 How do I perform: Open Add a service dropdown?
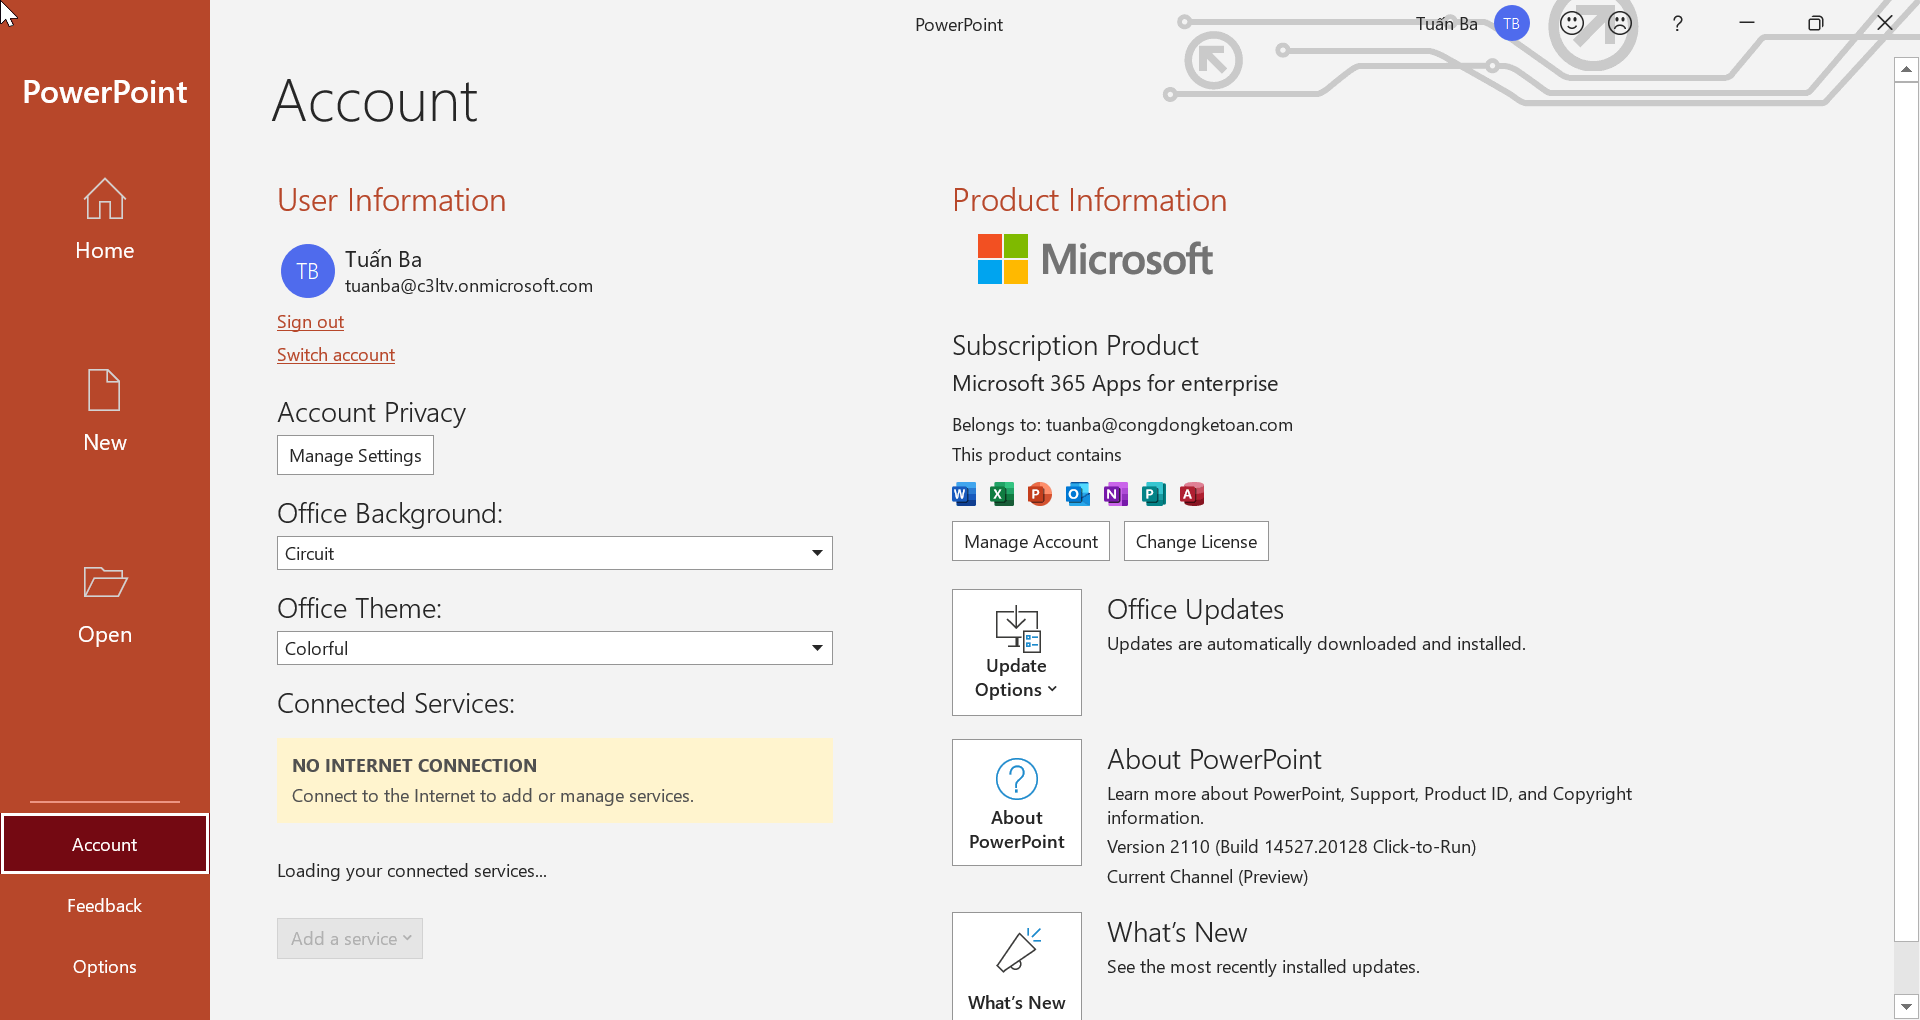tap(349, 938)
